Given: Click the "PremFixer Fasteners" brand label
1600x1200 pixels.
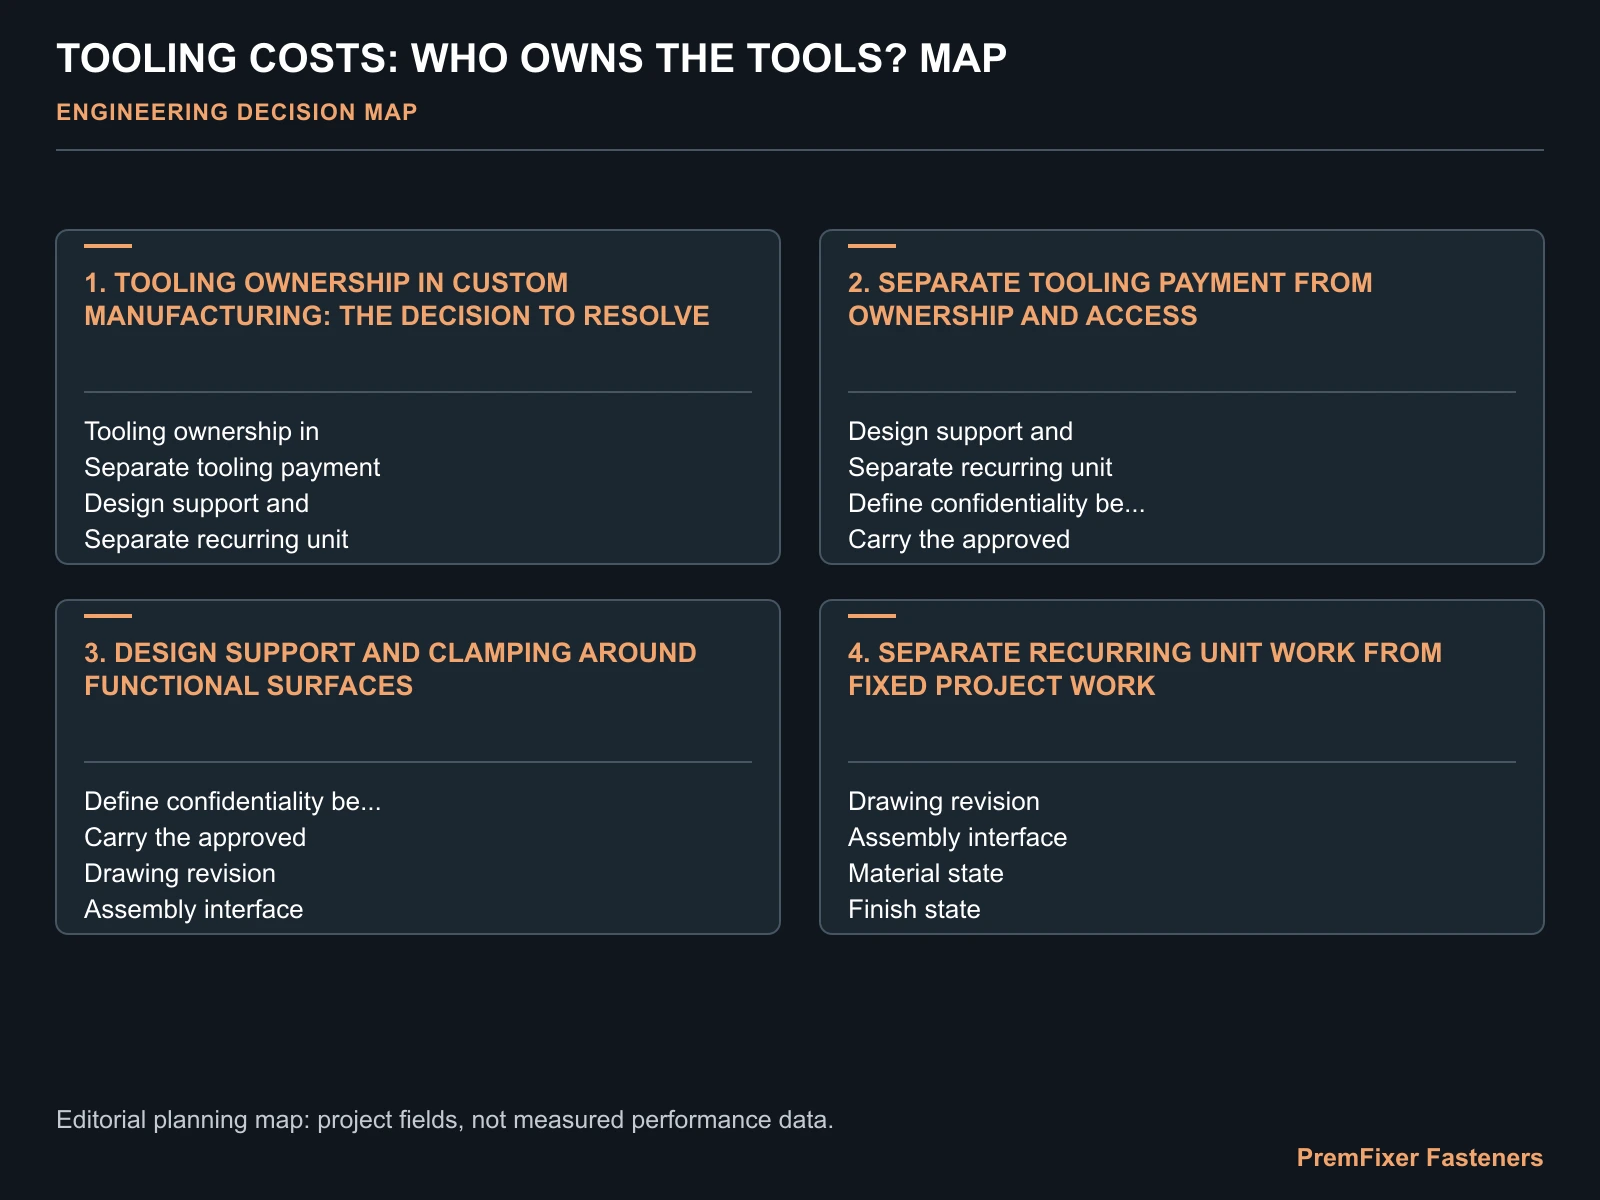Looking at the screenshot, I should 1420,1158.
